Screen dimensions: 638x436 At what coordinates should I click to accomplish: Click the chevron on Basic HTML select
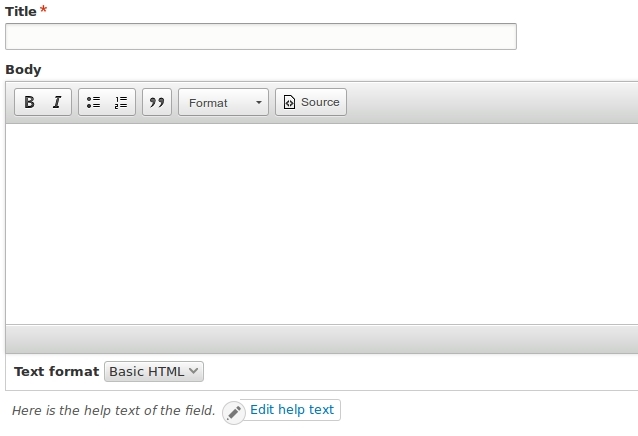(x=194, y=371)
